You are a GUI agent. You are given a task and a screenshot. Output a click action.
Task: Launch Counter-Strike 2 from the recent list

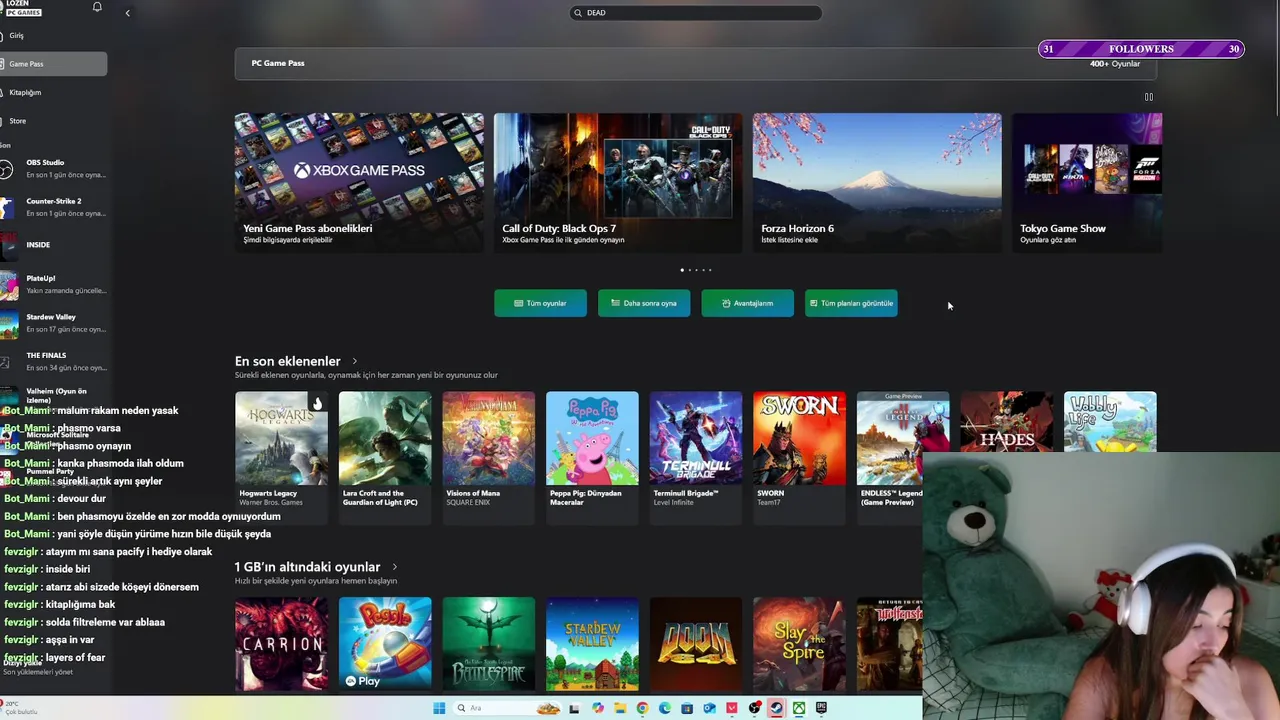click(54, 207)
